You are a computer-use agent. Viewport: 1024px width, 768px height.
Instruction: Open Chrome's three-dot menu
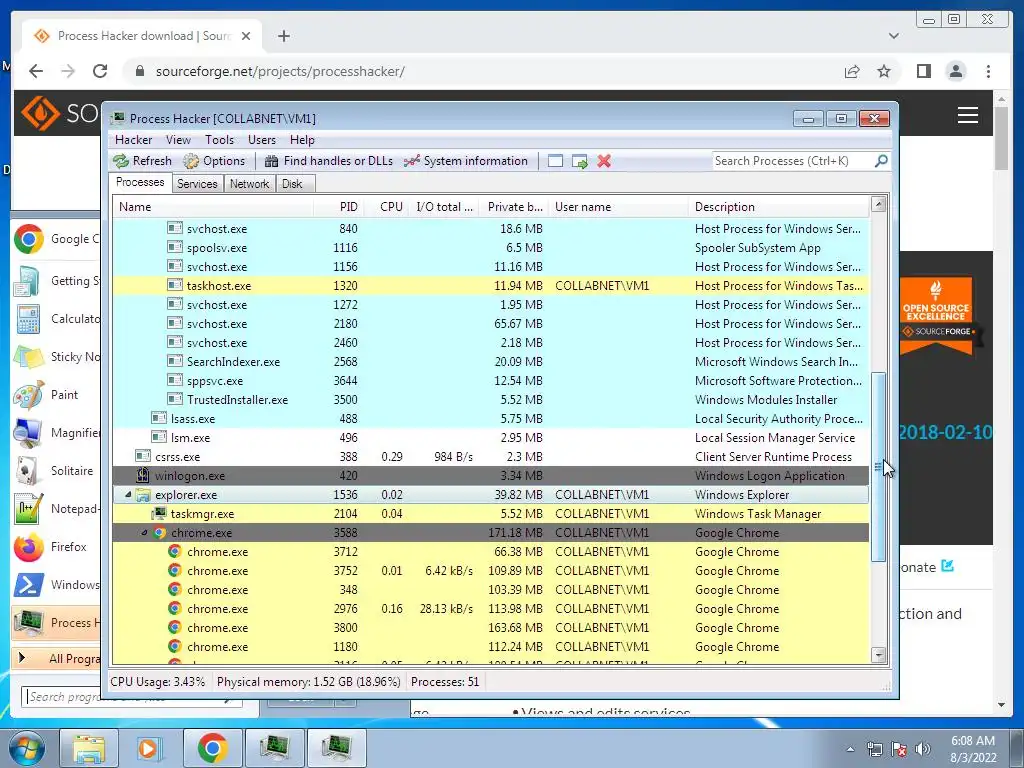coord(989,71)
